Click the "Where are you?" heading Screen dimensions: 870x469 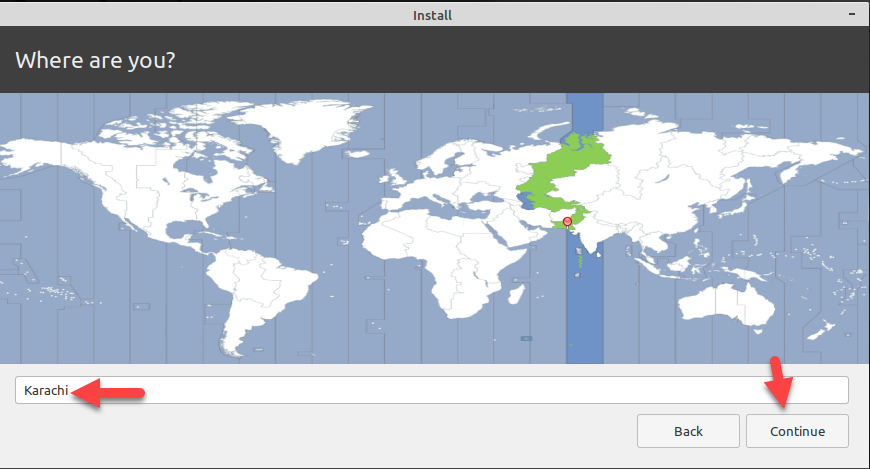pos(96,60)
